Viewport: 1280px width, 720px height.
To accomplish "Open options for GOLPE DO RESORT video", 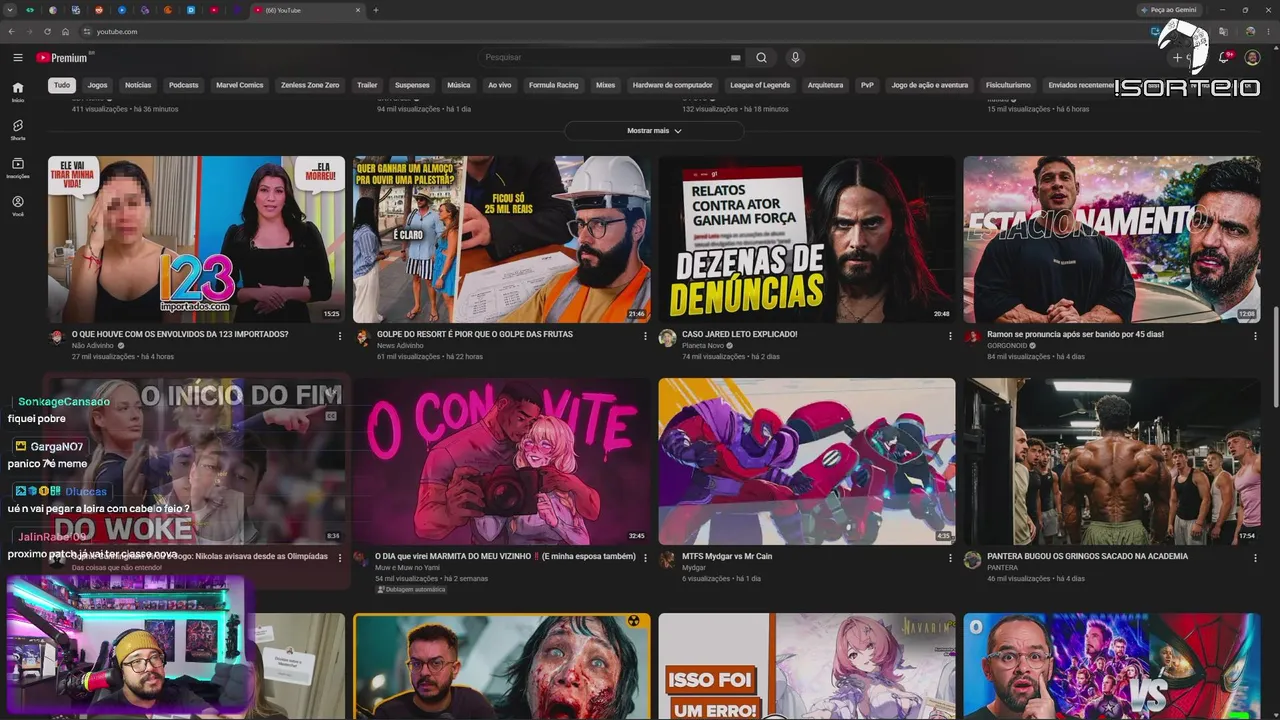I will 645,336.
